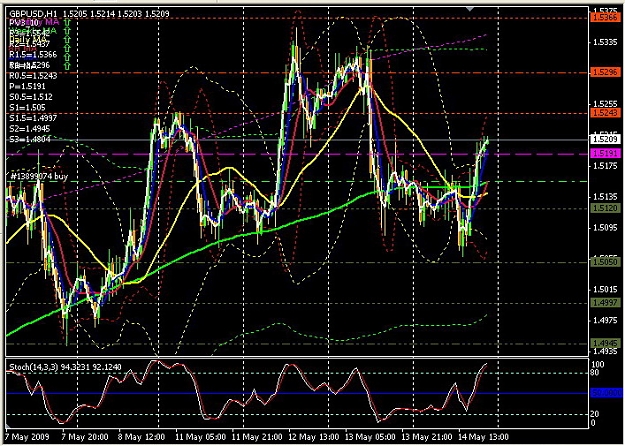The width and height of the screenshot is (625, 446).
Task: Click the small triangle marker above 7 May 2009
Action: point(7,428)
